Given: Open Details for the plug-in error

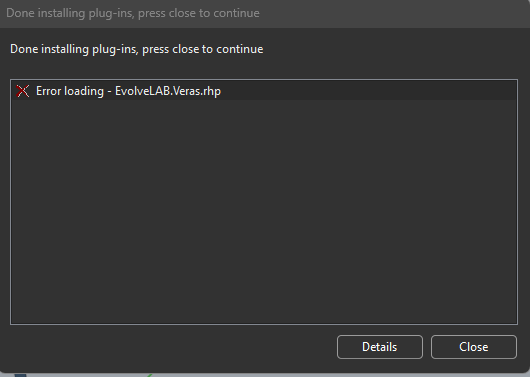Looking at the screenshot, I should [x=380, y=347].
